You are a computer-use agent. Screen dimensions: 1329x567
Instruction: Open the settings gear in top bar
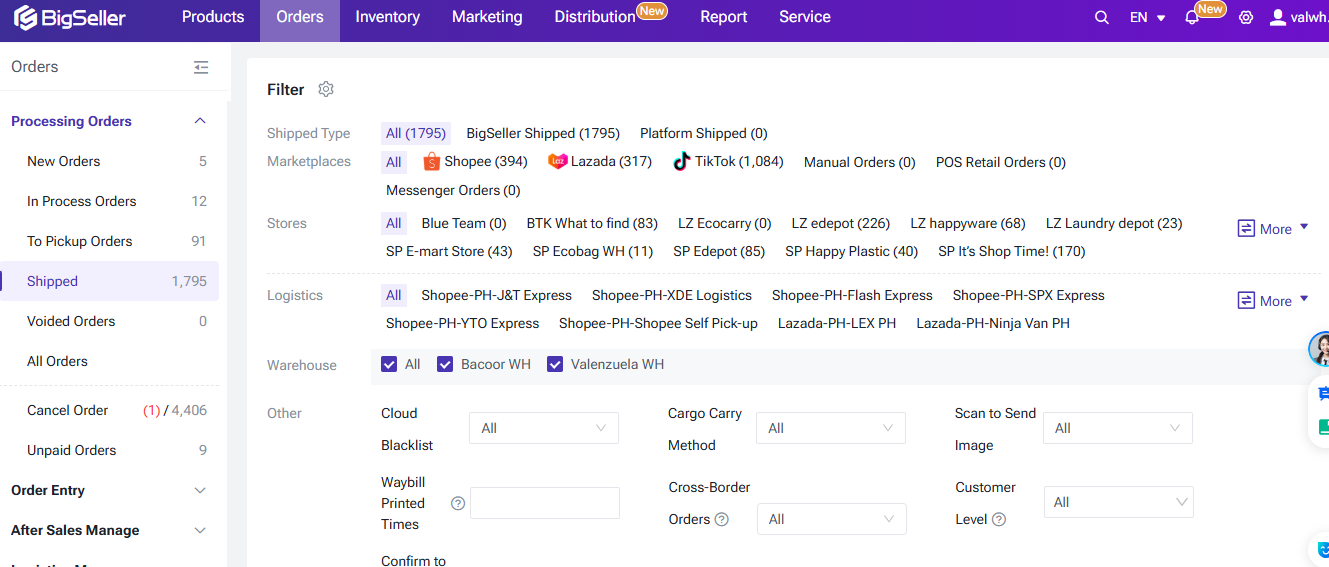tap(1246, 17)
